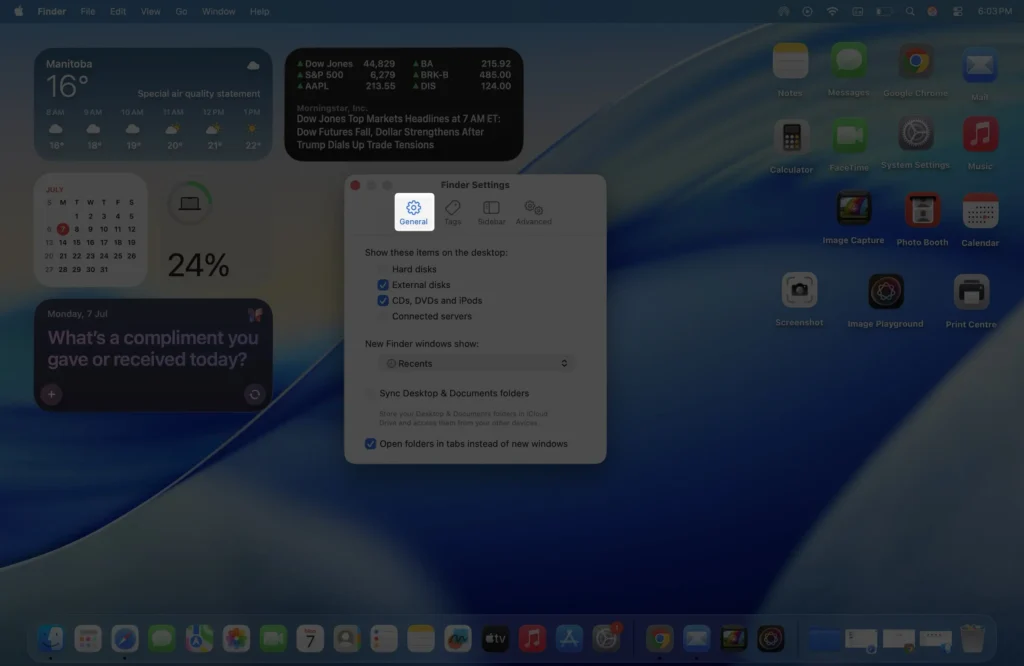Select the Sidebar tab in Finder Settings
1024x666 pixels.
tap(491, 209)
